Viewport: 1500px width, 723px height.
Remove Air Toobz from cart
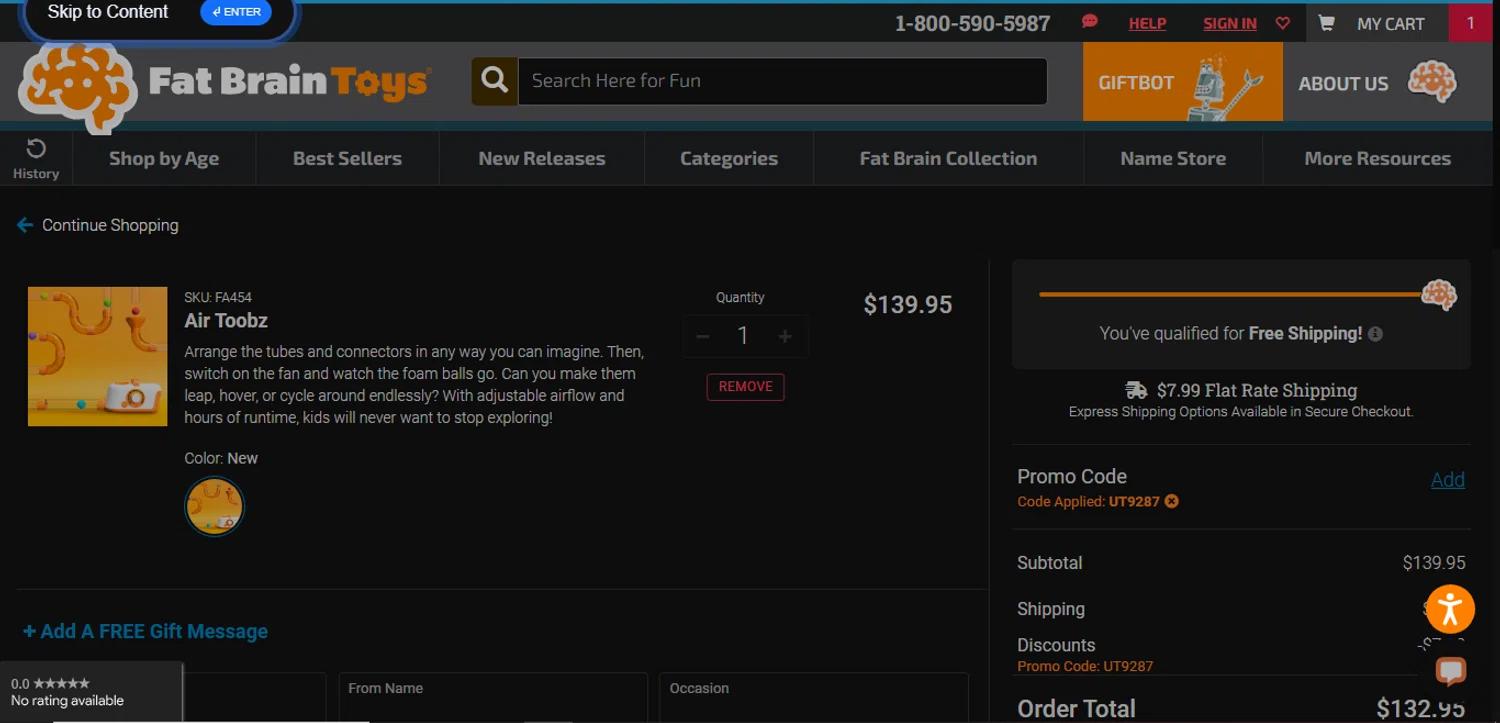[745, 387]
